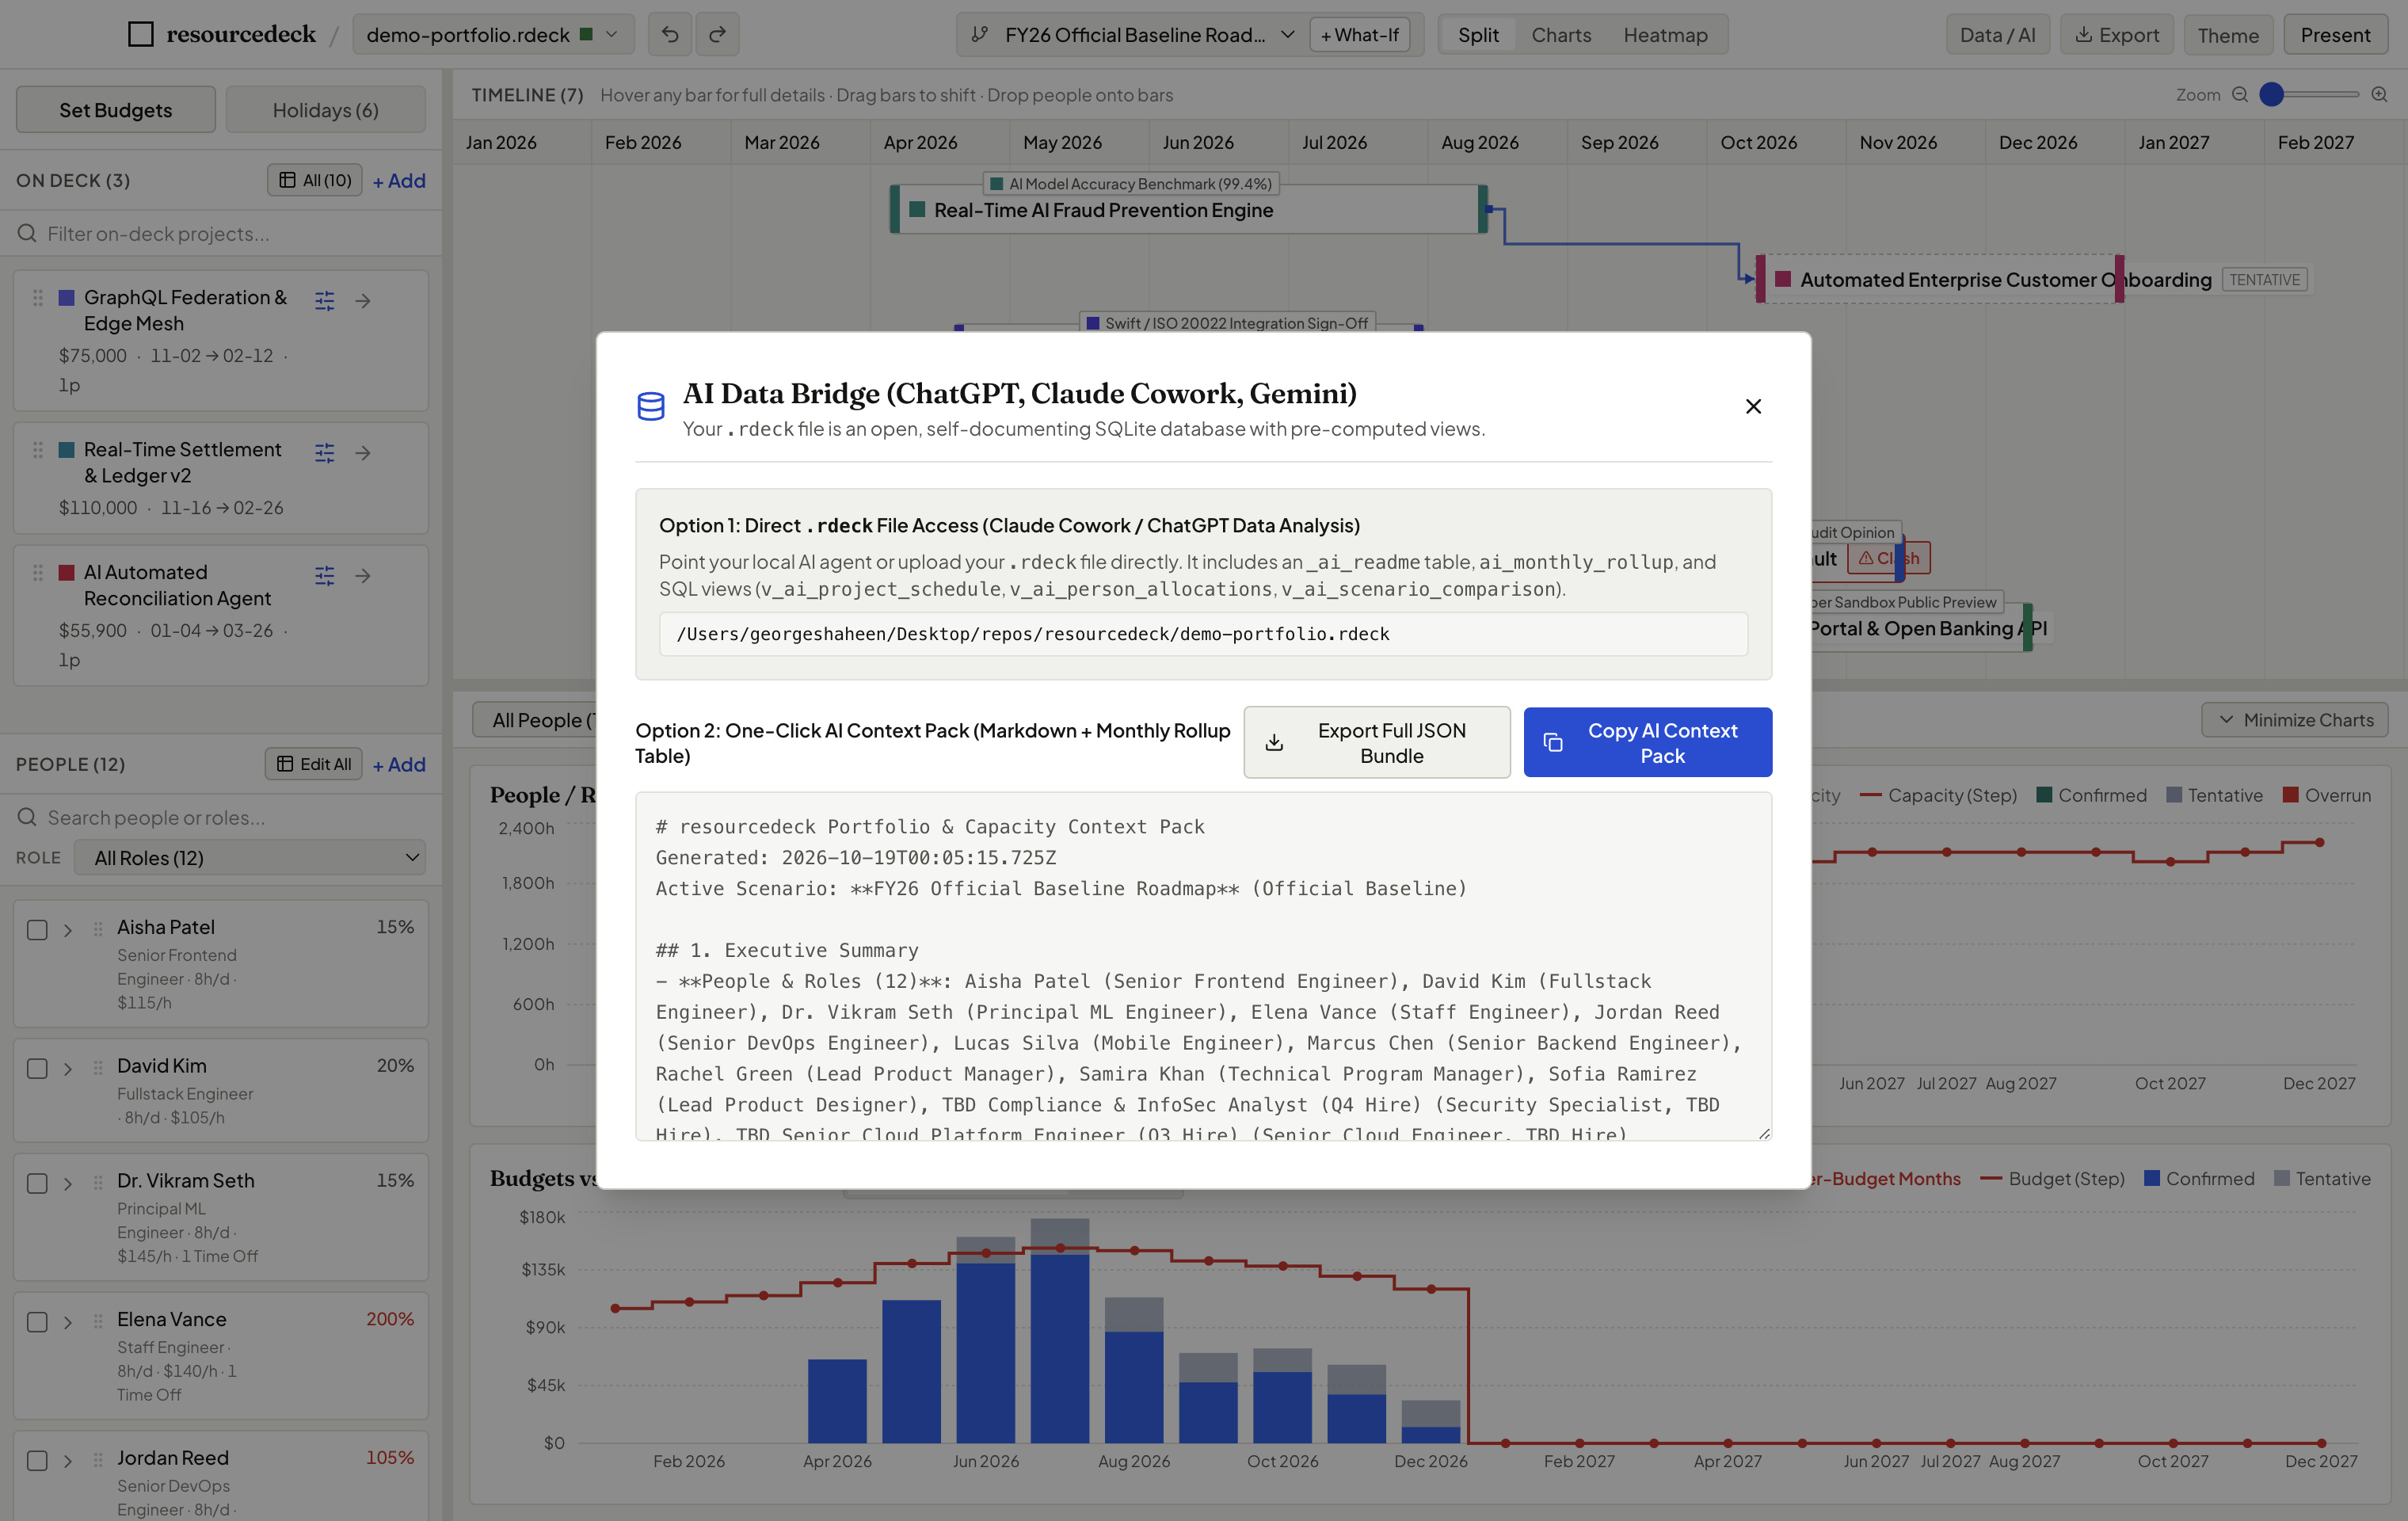Expand David Kim details chevron

[68, 1069]
